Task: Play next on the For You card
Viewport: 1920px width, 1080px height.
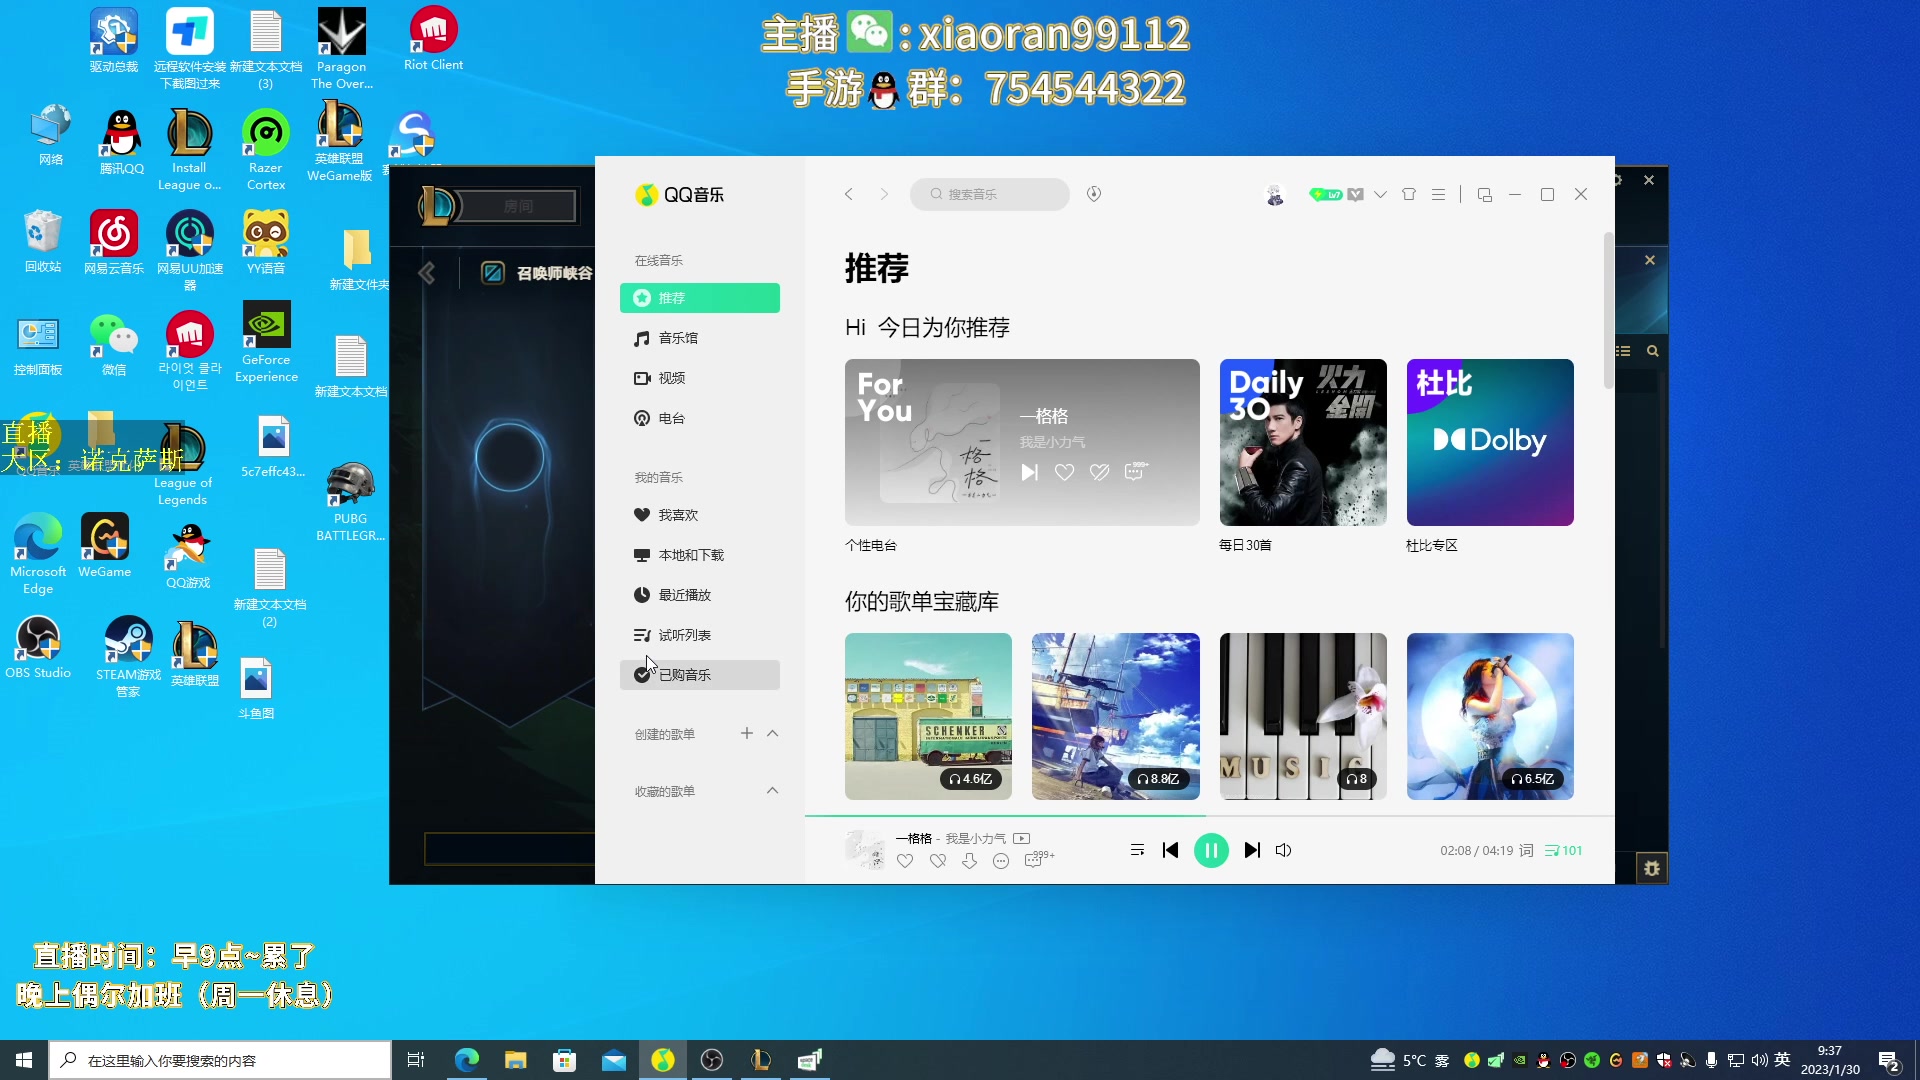Action: pos(1029,472)
